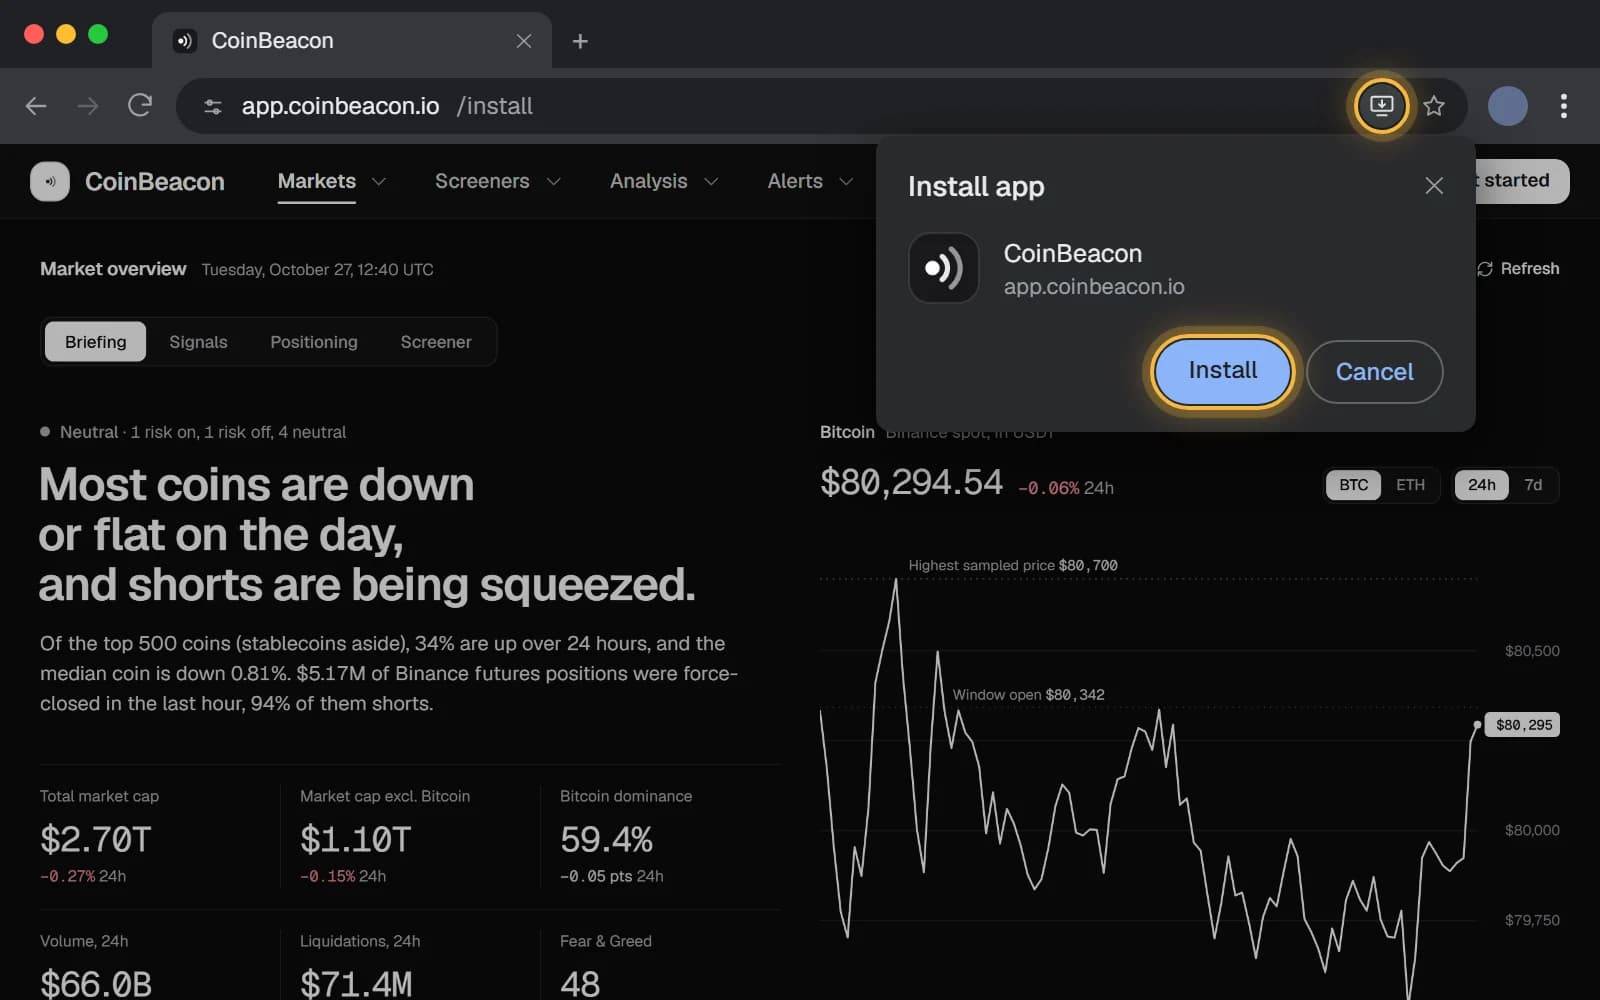Switch the chart to BTC

tap(1353, 485)
